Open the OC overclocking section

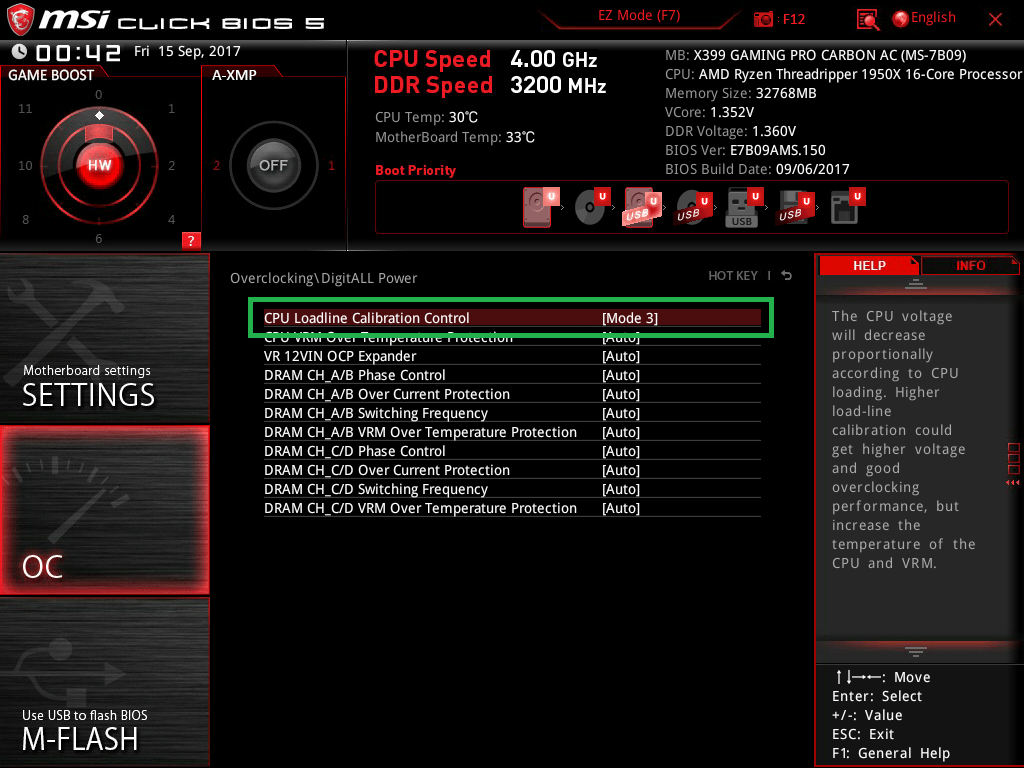(x=104, y=510)
